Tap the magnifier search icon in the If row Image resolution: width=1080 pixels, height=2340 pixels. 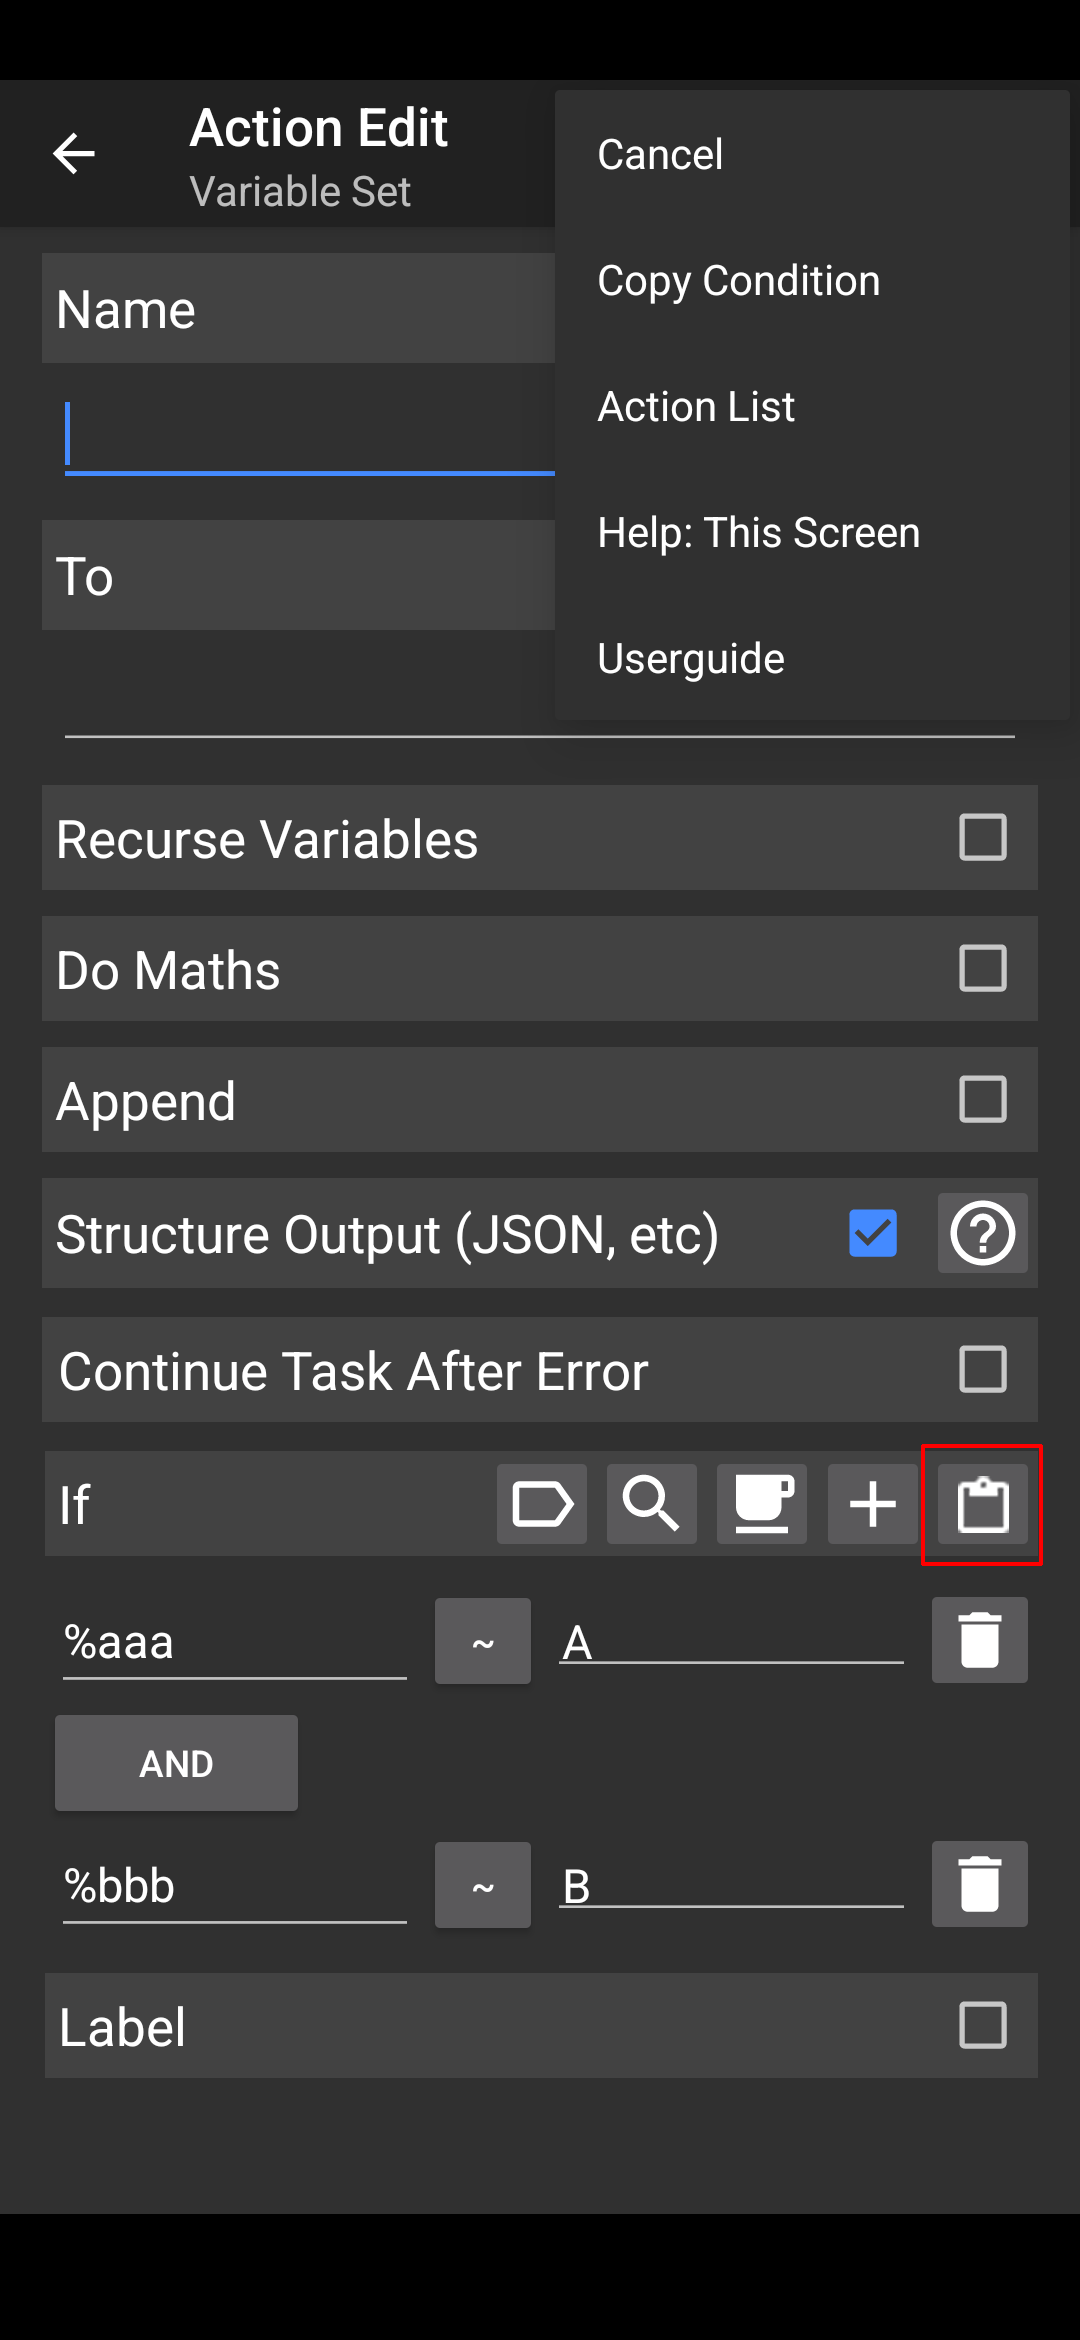(652, 1504)
